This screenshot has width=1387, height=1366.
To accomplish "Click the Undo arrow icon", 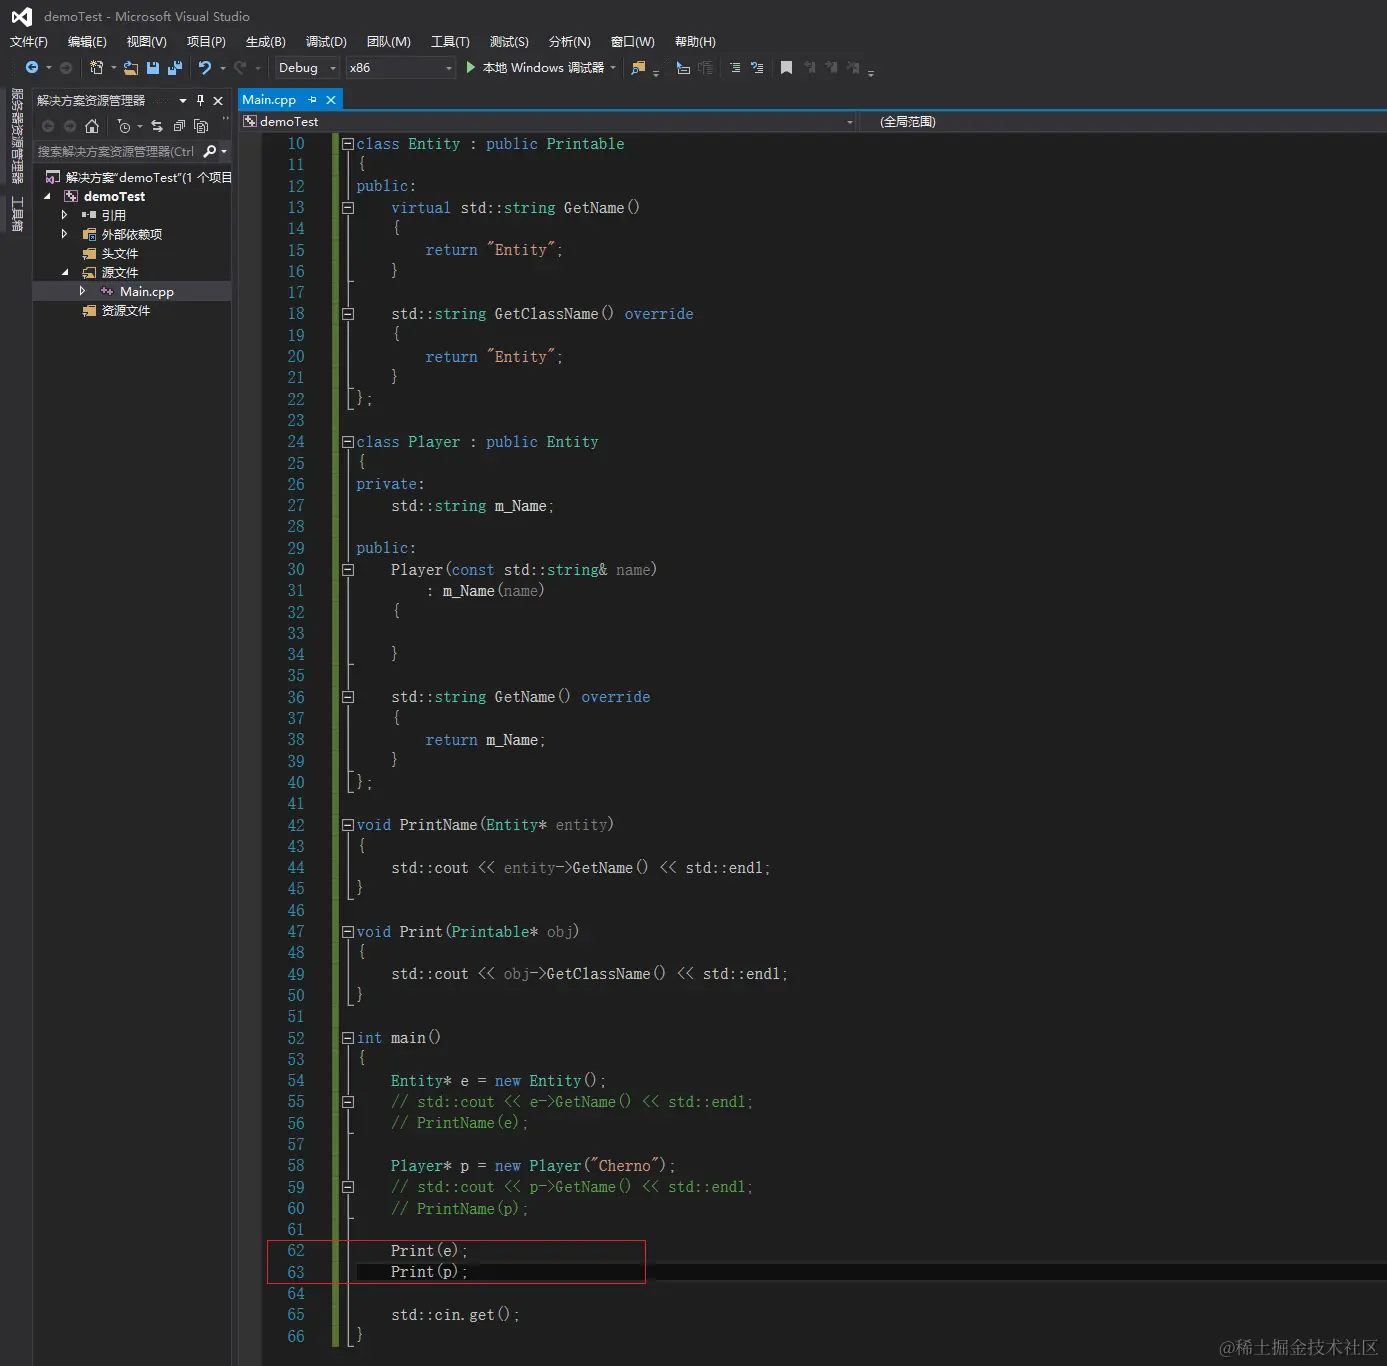I will (205, 68).
